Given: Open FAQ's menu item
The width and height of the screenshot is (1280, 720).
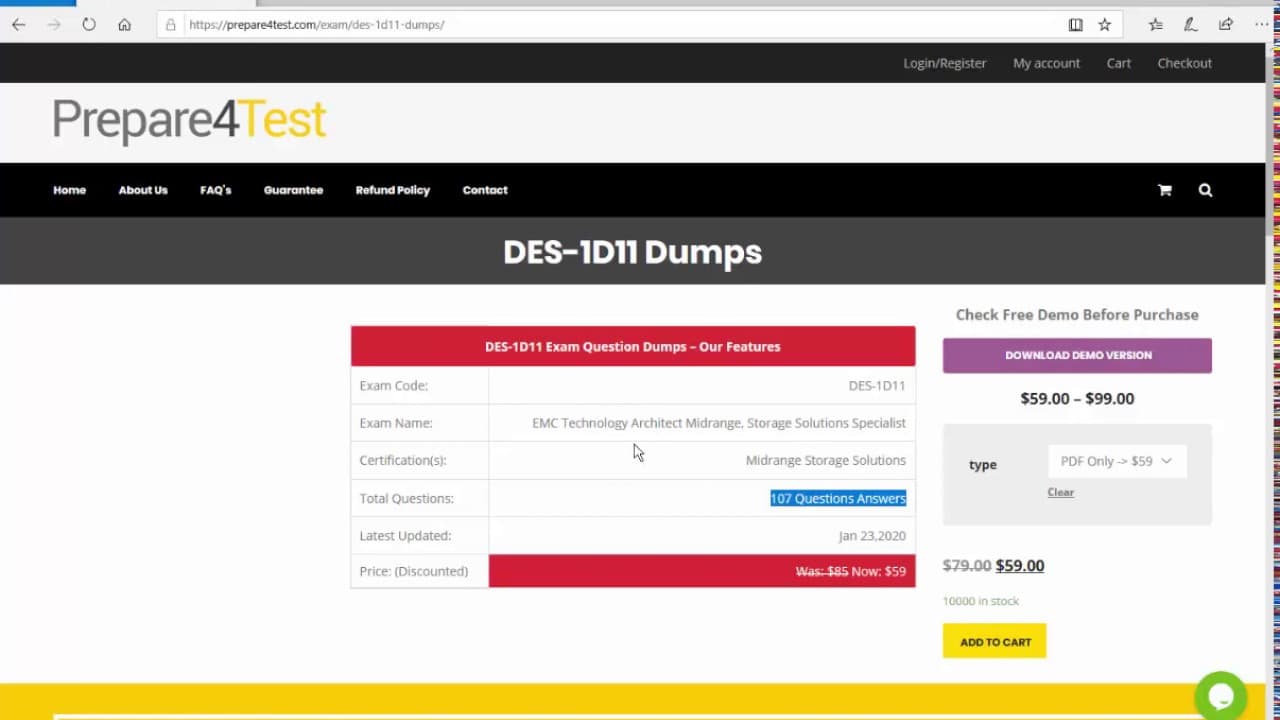Looking at the screenshot, I should click(x=216, y=190).
